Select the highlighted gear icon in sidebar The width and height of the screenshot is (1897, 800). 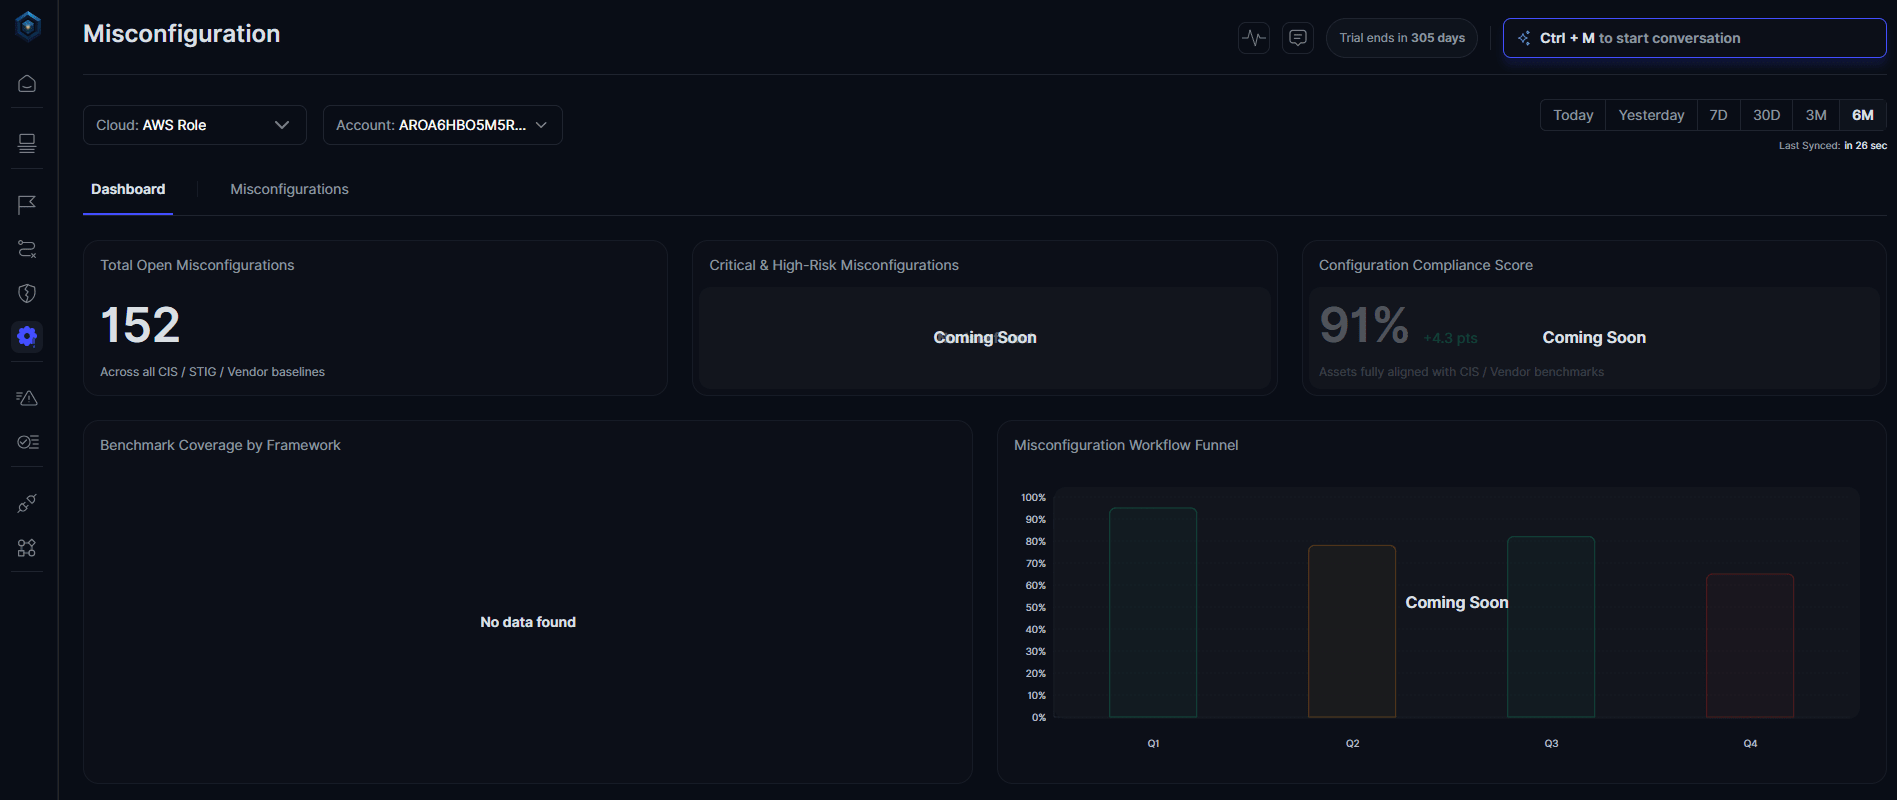(x=27, y=337)
